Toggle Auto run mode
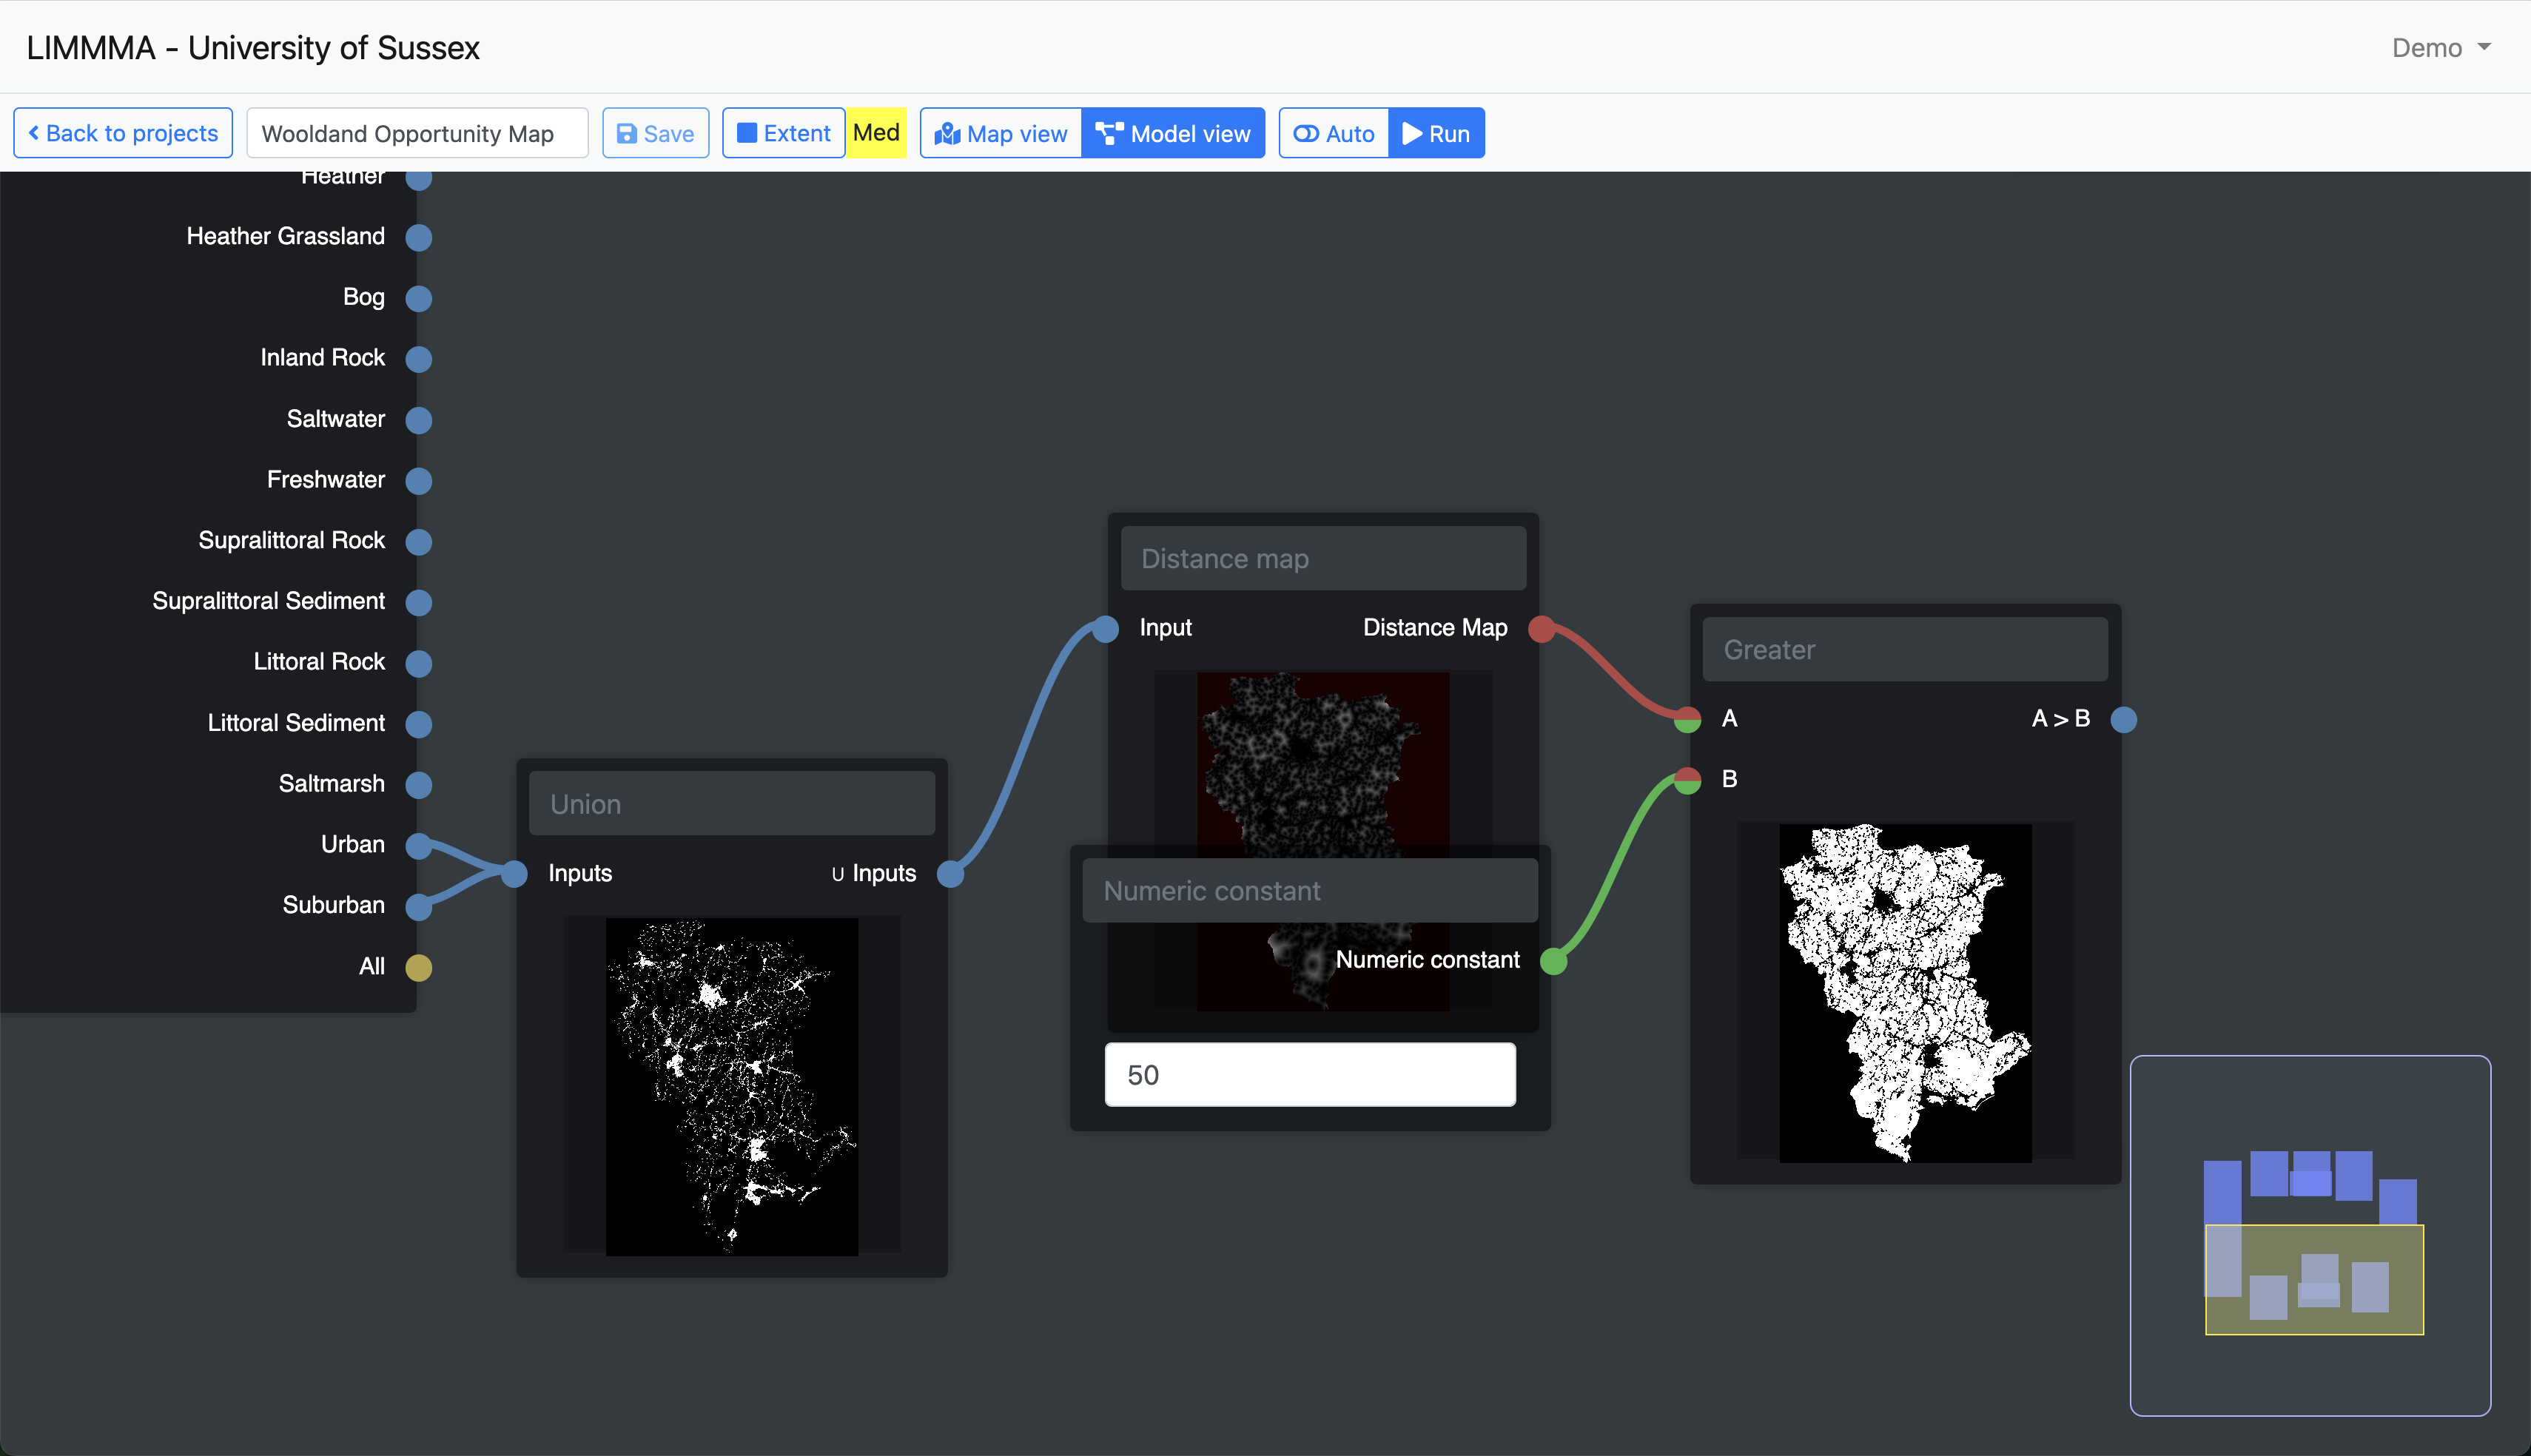The width and height of the screenshot is (2531, 1456). pos(1334,133)
